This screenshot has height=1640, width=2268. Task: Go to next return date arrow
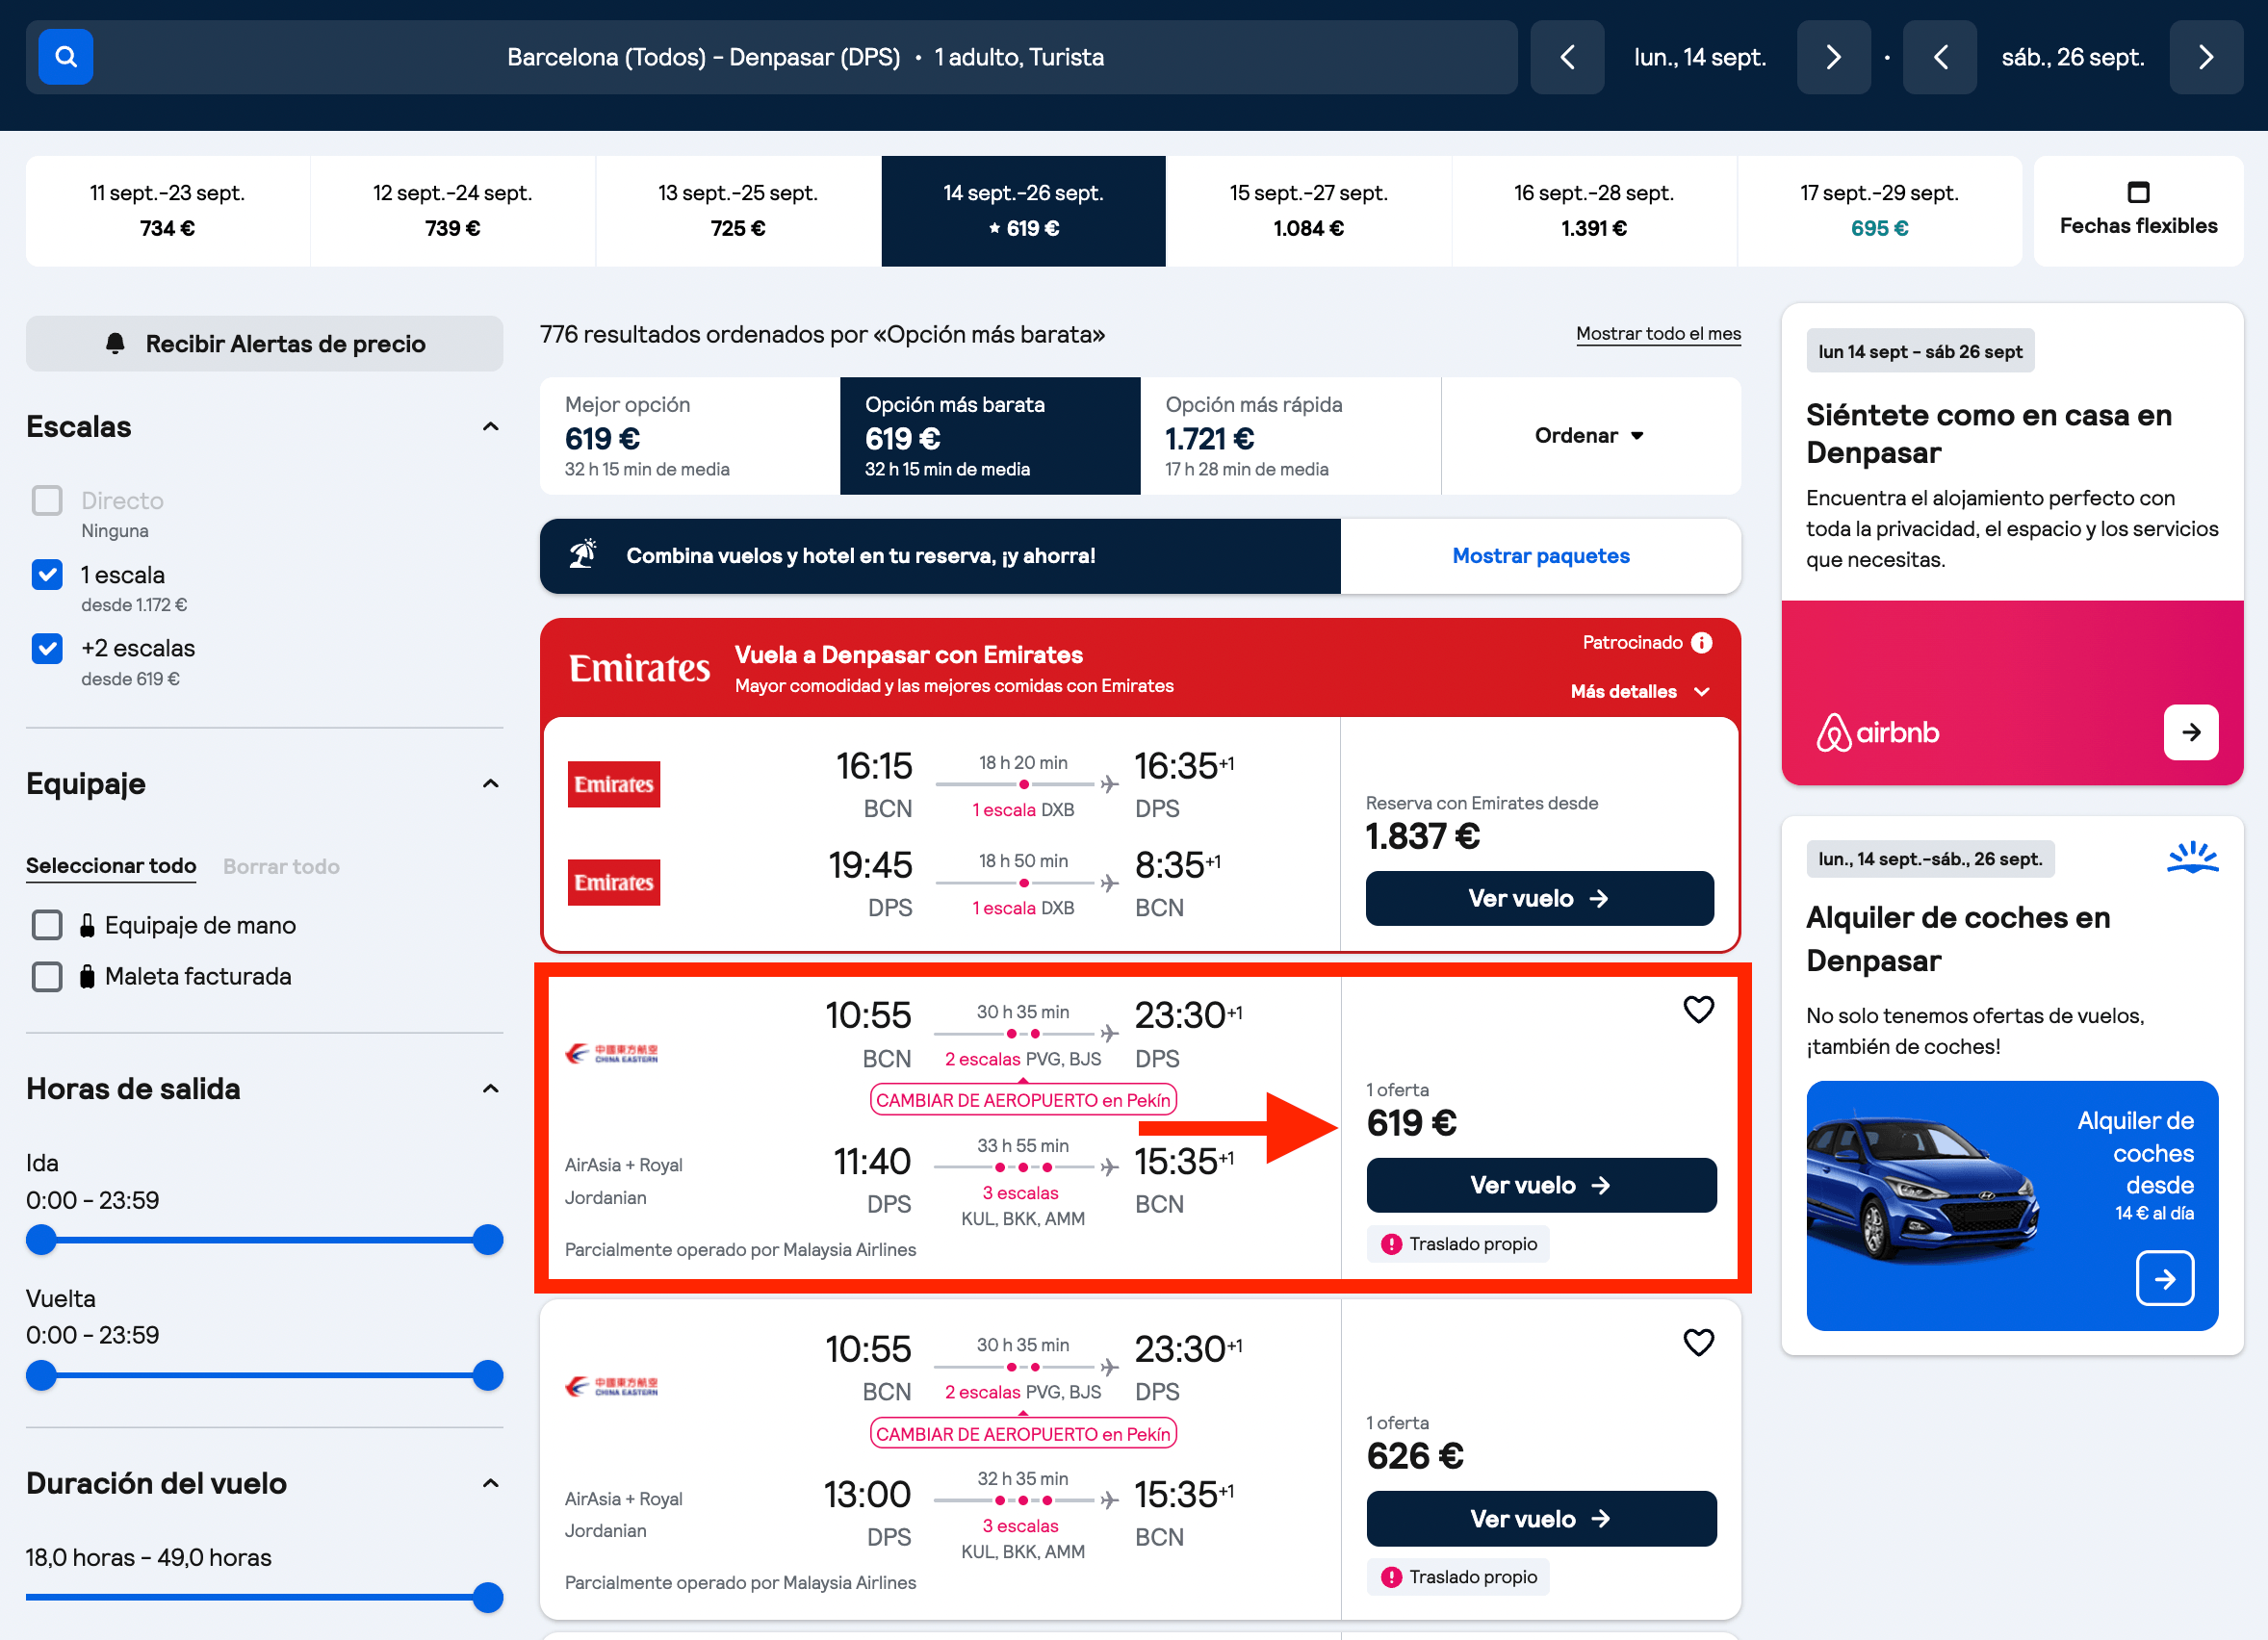tap(2206, 57)
